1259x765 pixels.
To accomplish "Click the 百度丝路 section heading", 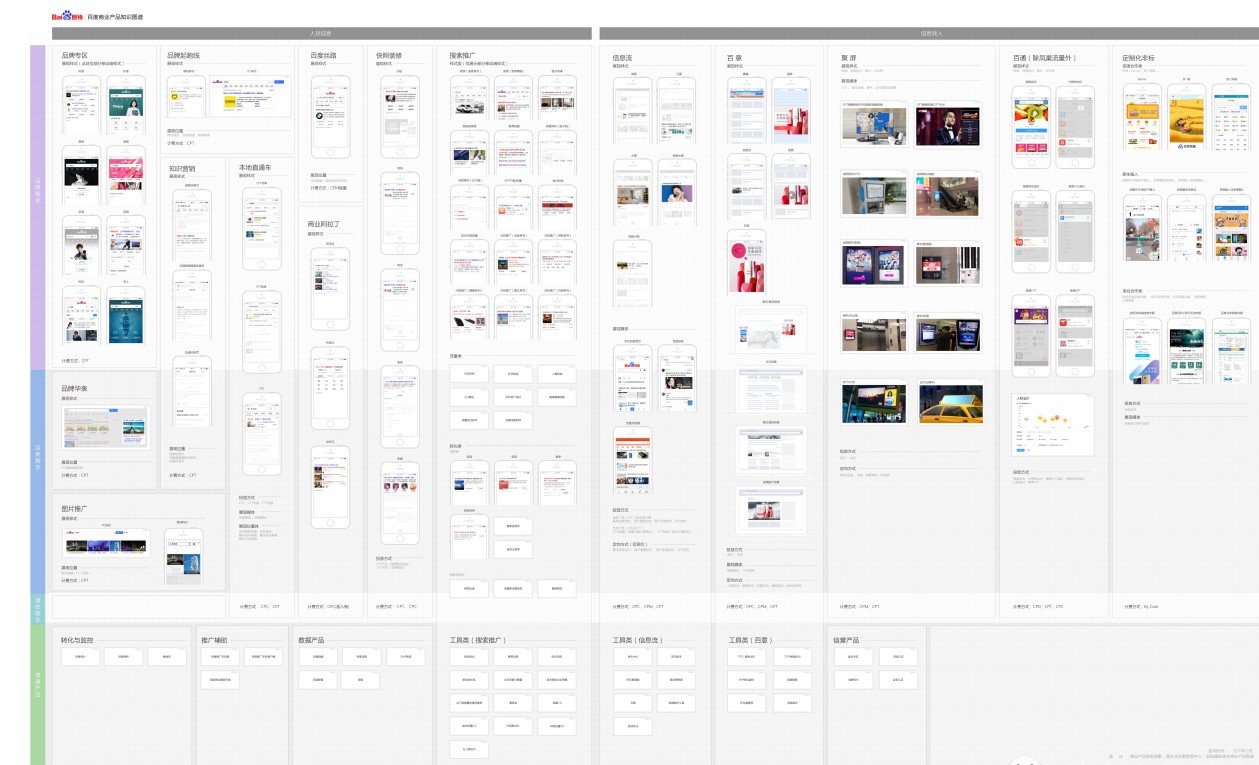I will [323, 56].
